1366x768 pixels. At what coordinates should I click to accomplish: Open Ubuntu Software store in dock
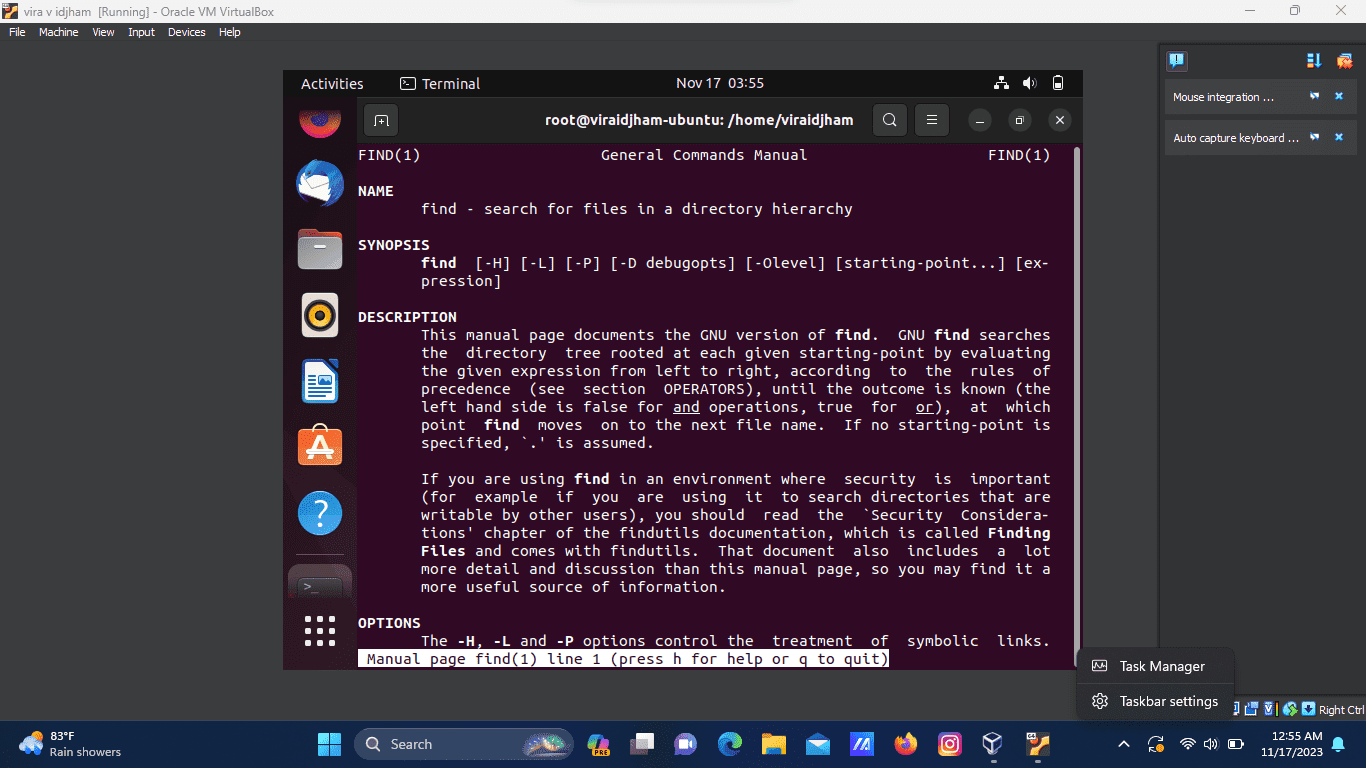coord(320,447)
